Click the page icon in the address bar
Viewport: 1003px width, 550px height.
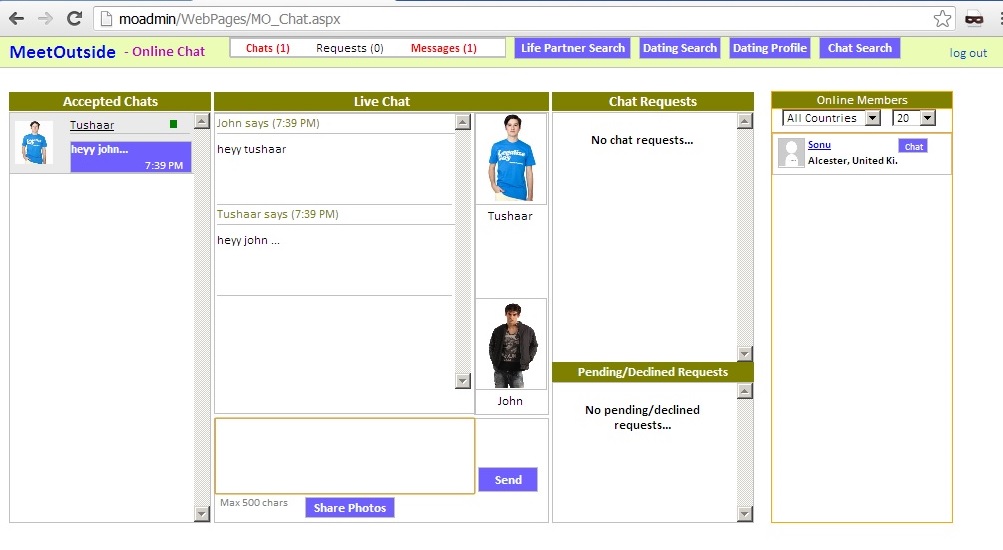pyautogui.click(x=106, y=19)
